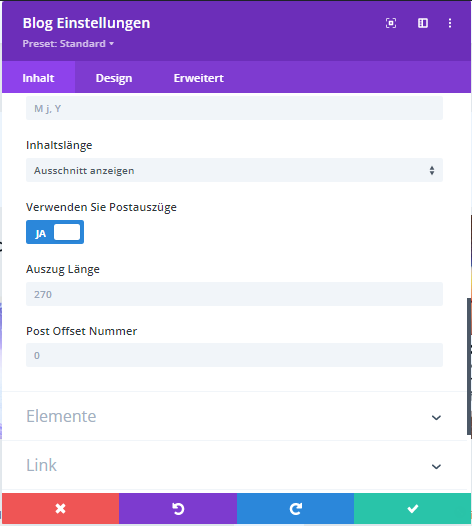This screenshot has width=472, height=526.
Task: Select the Inhalt tab
Action: [x=38, y=78]
